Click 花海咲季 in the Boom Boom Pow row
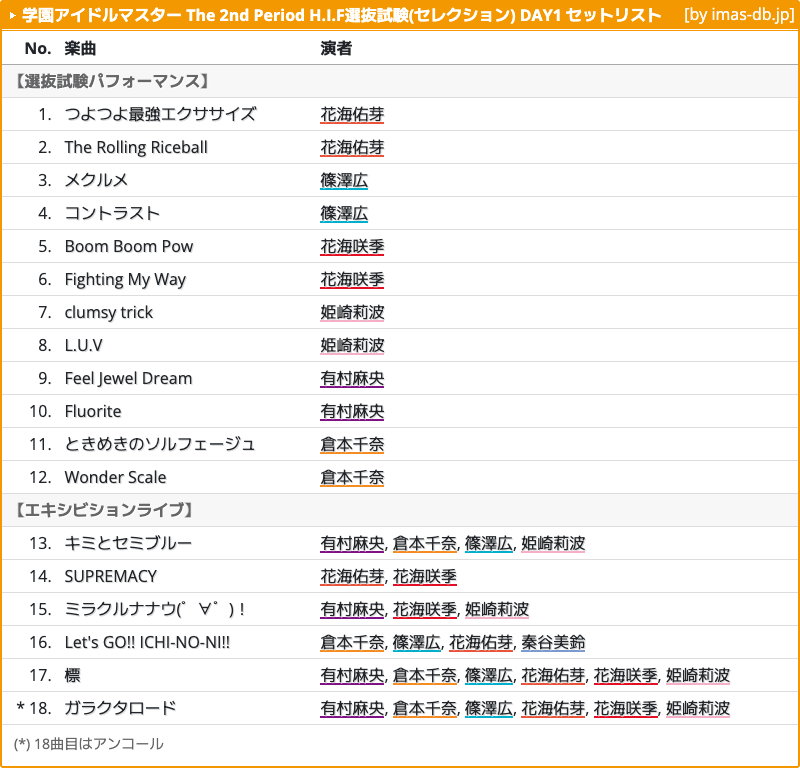 352,246
